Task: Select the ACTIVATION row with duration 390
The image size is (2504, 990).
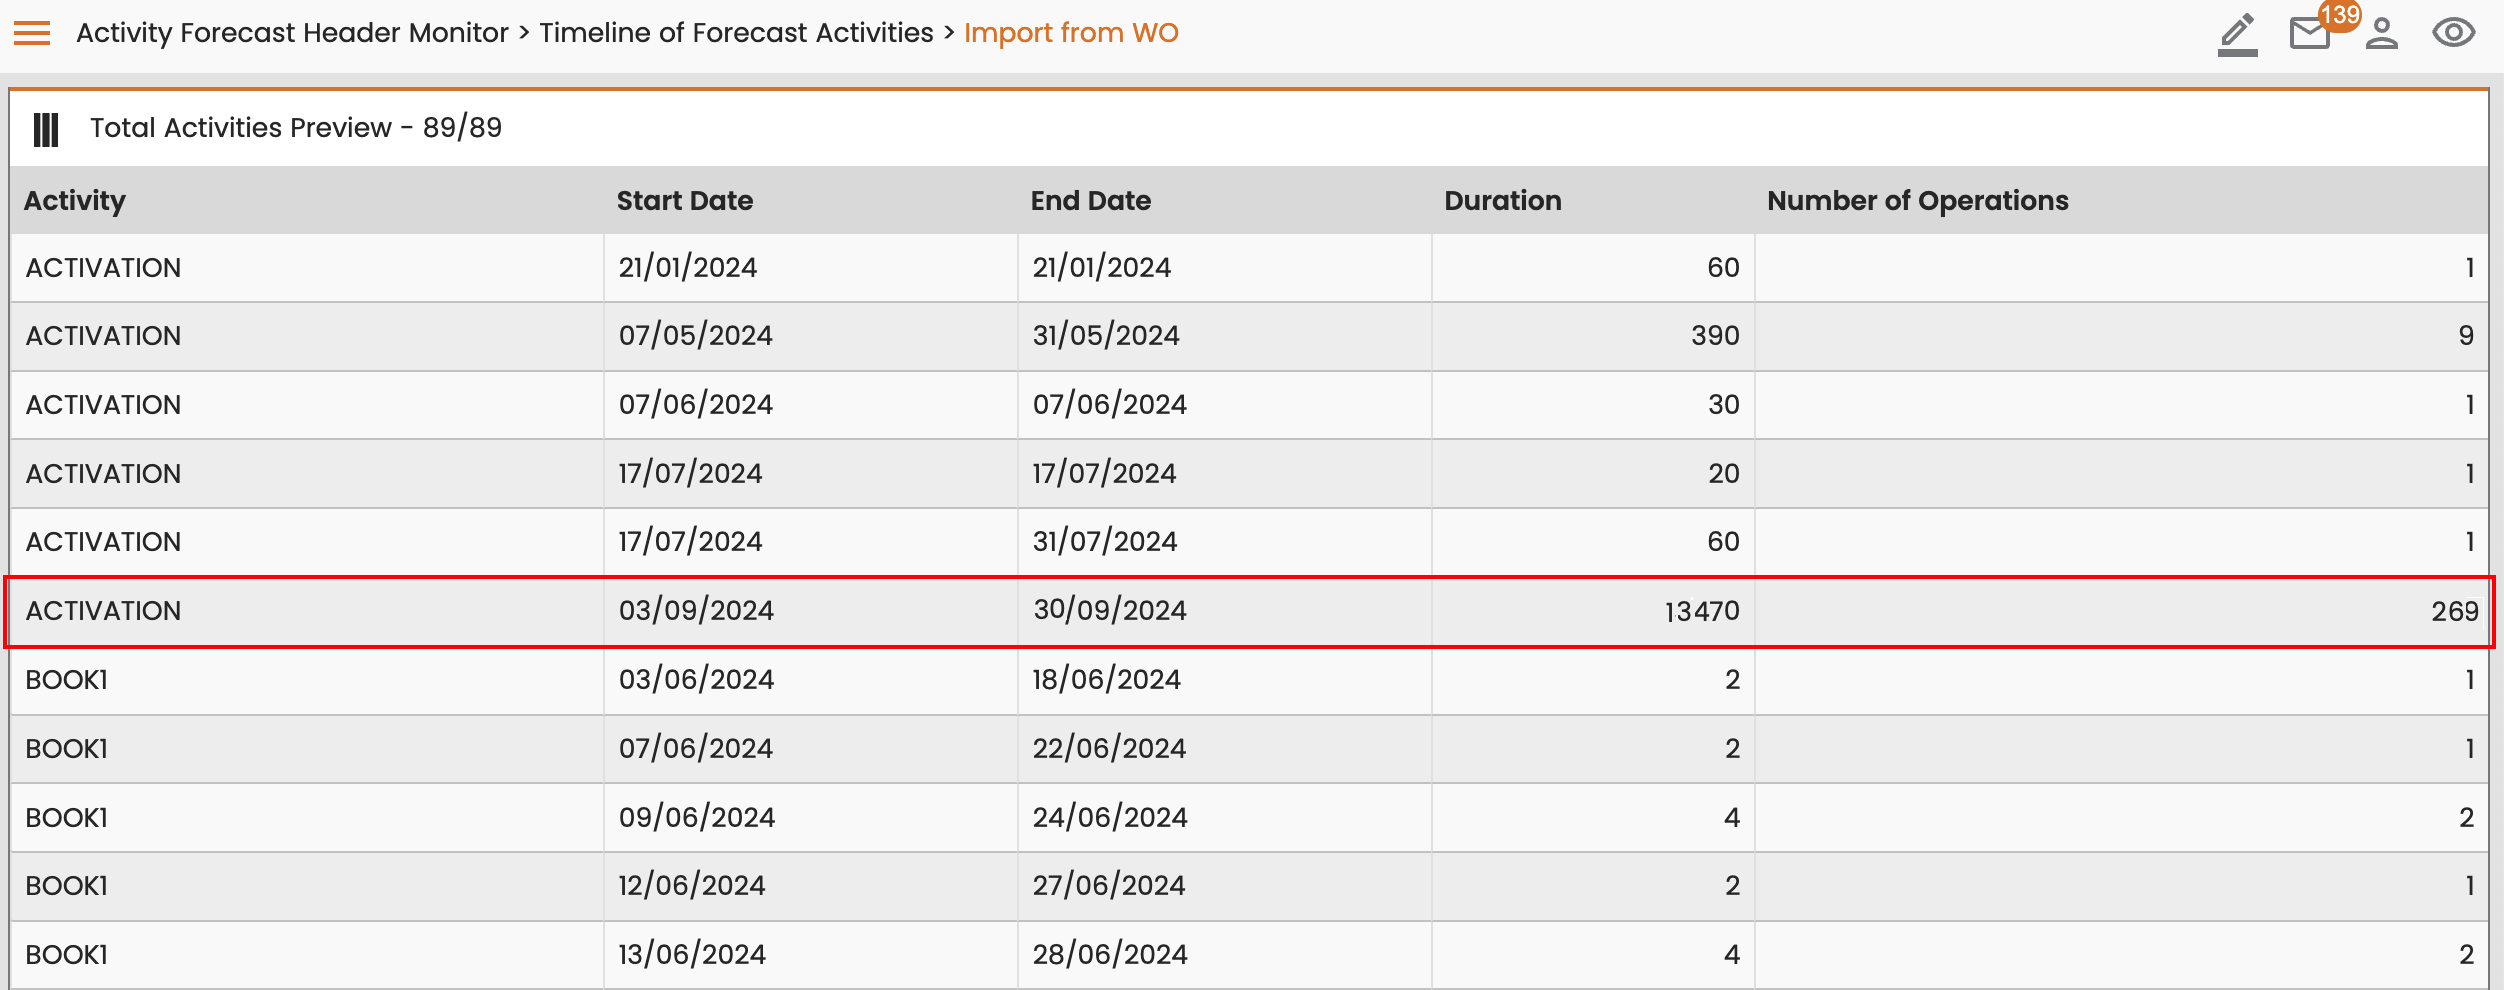Action: (x=1249, y=336)
